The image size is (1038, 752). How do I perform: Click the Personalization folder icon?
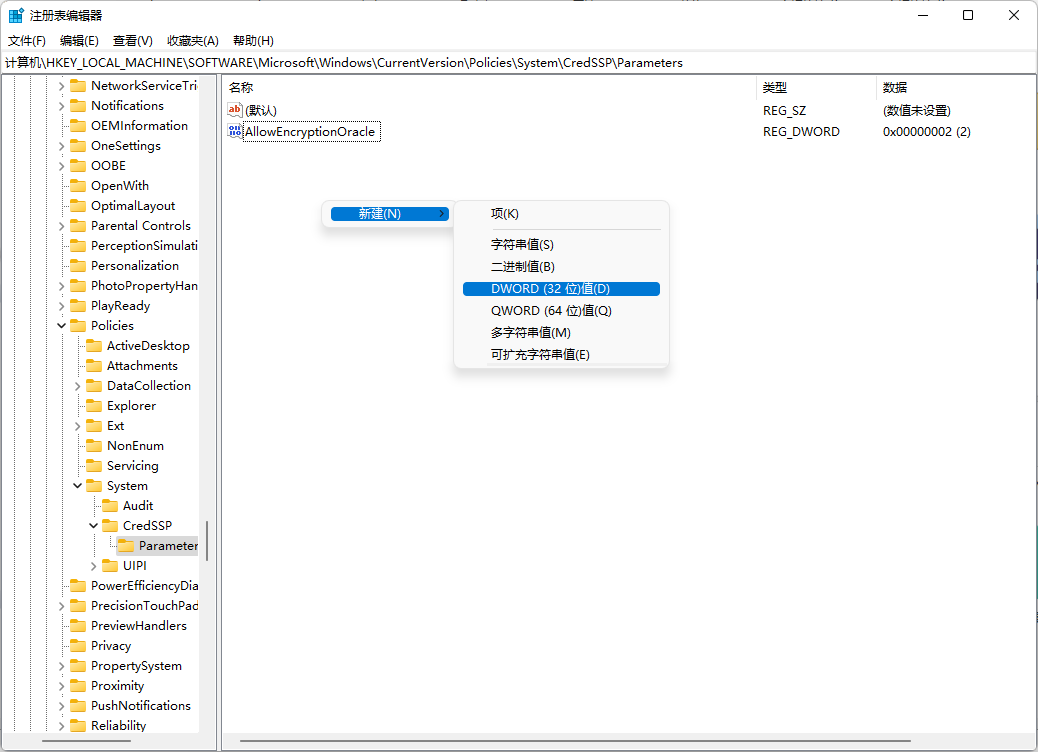click(77, 266)
